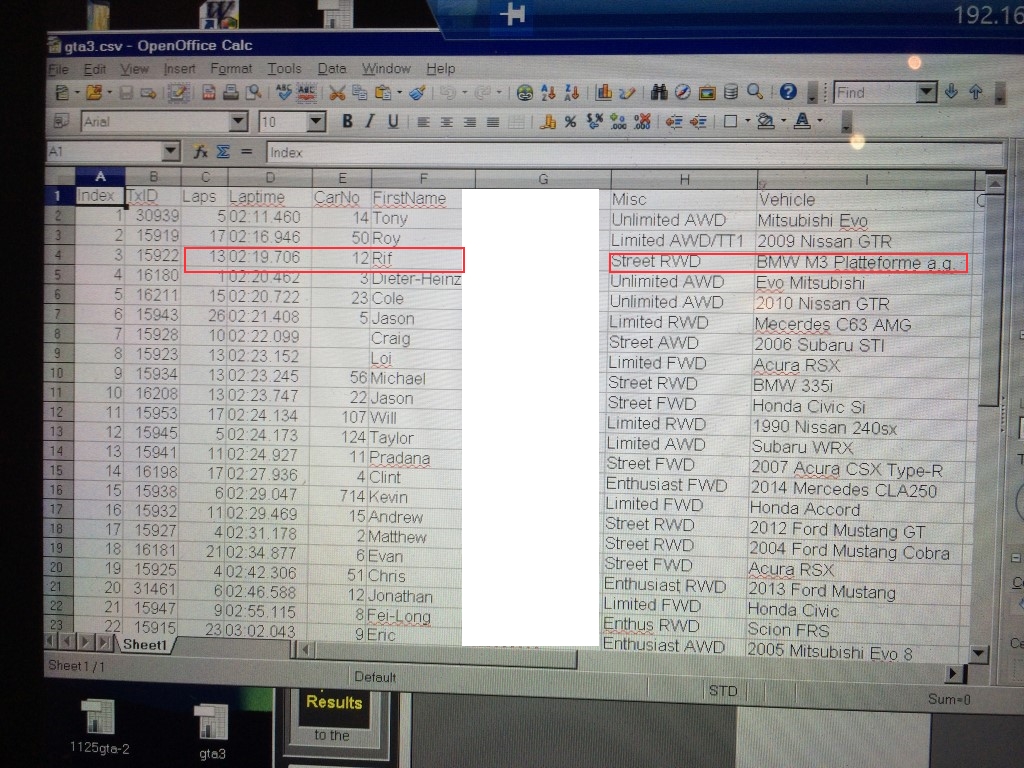Add decimal place icon
1024x768 pixels.
tap(618, 121)
